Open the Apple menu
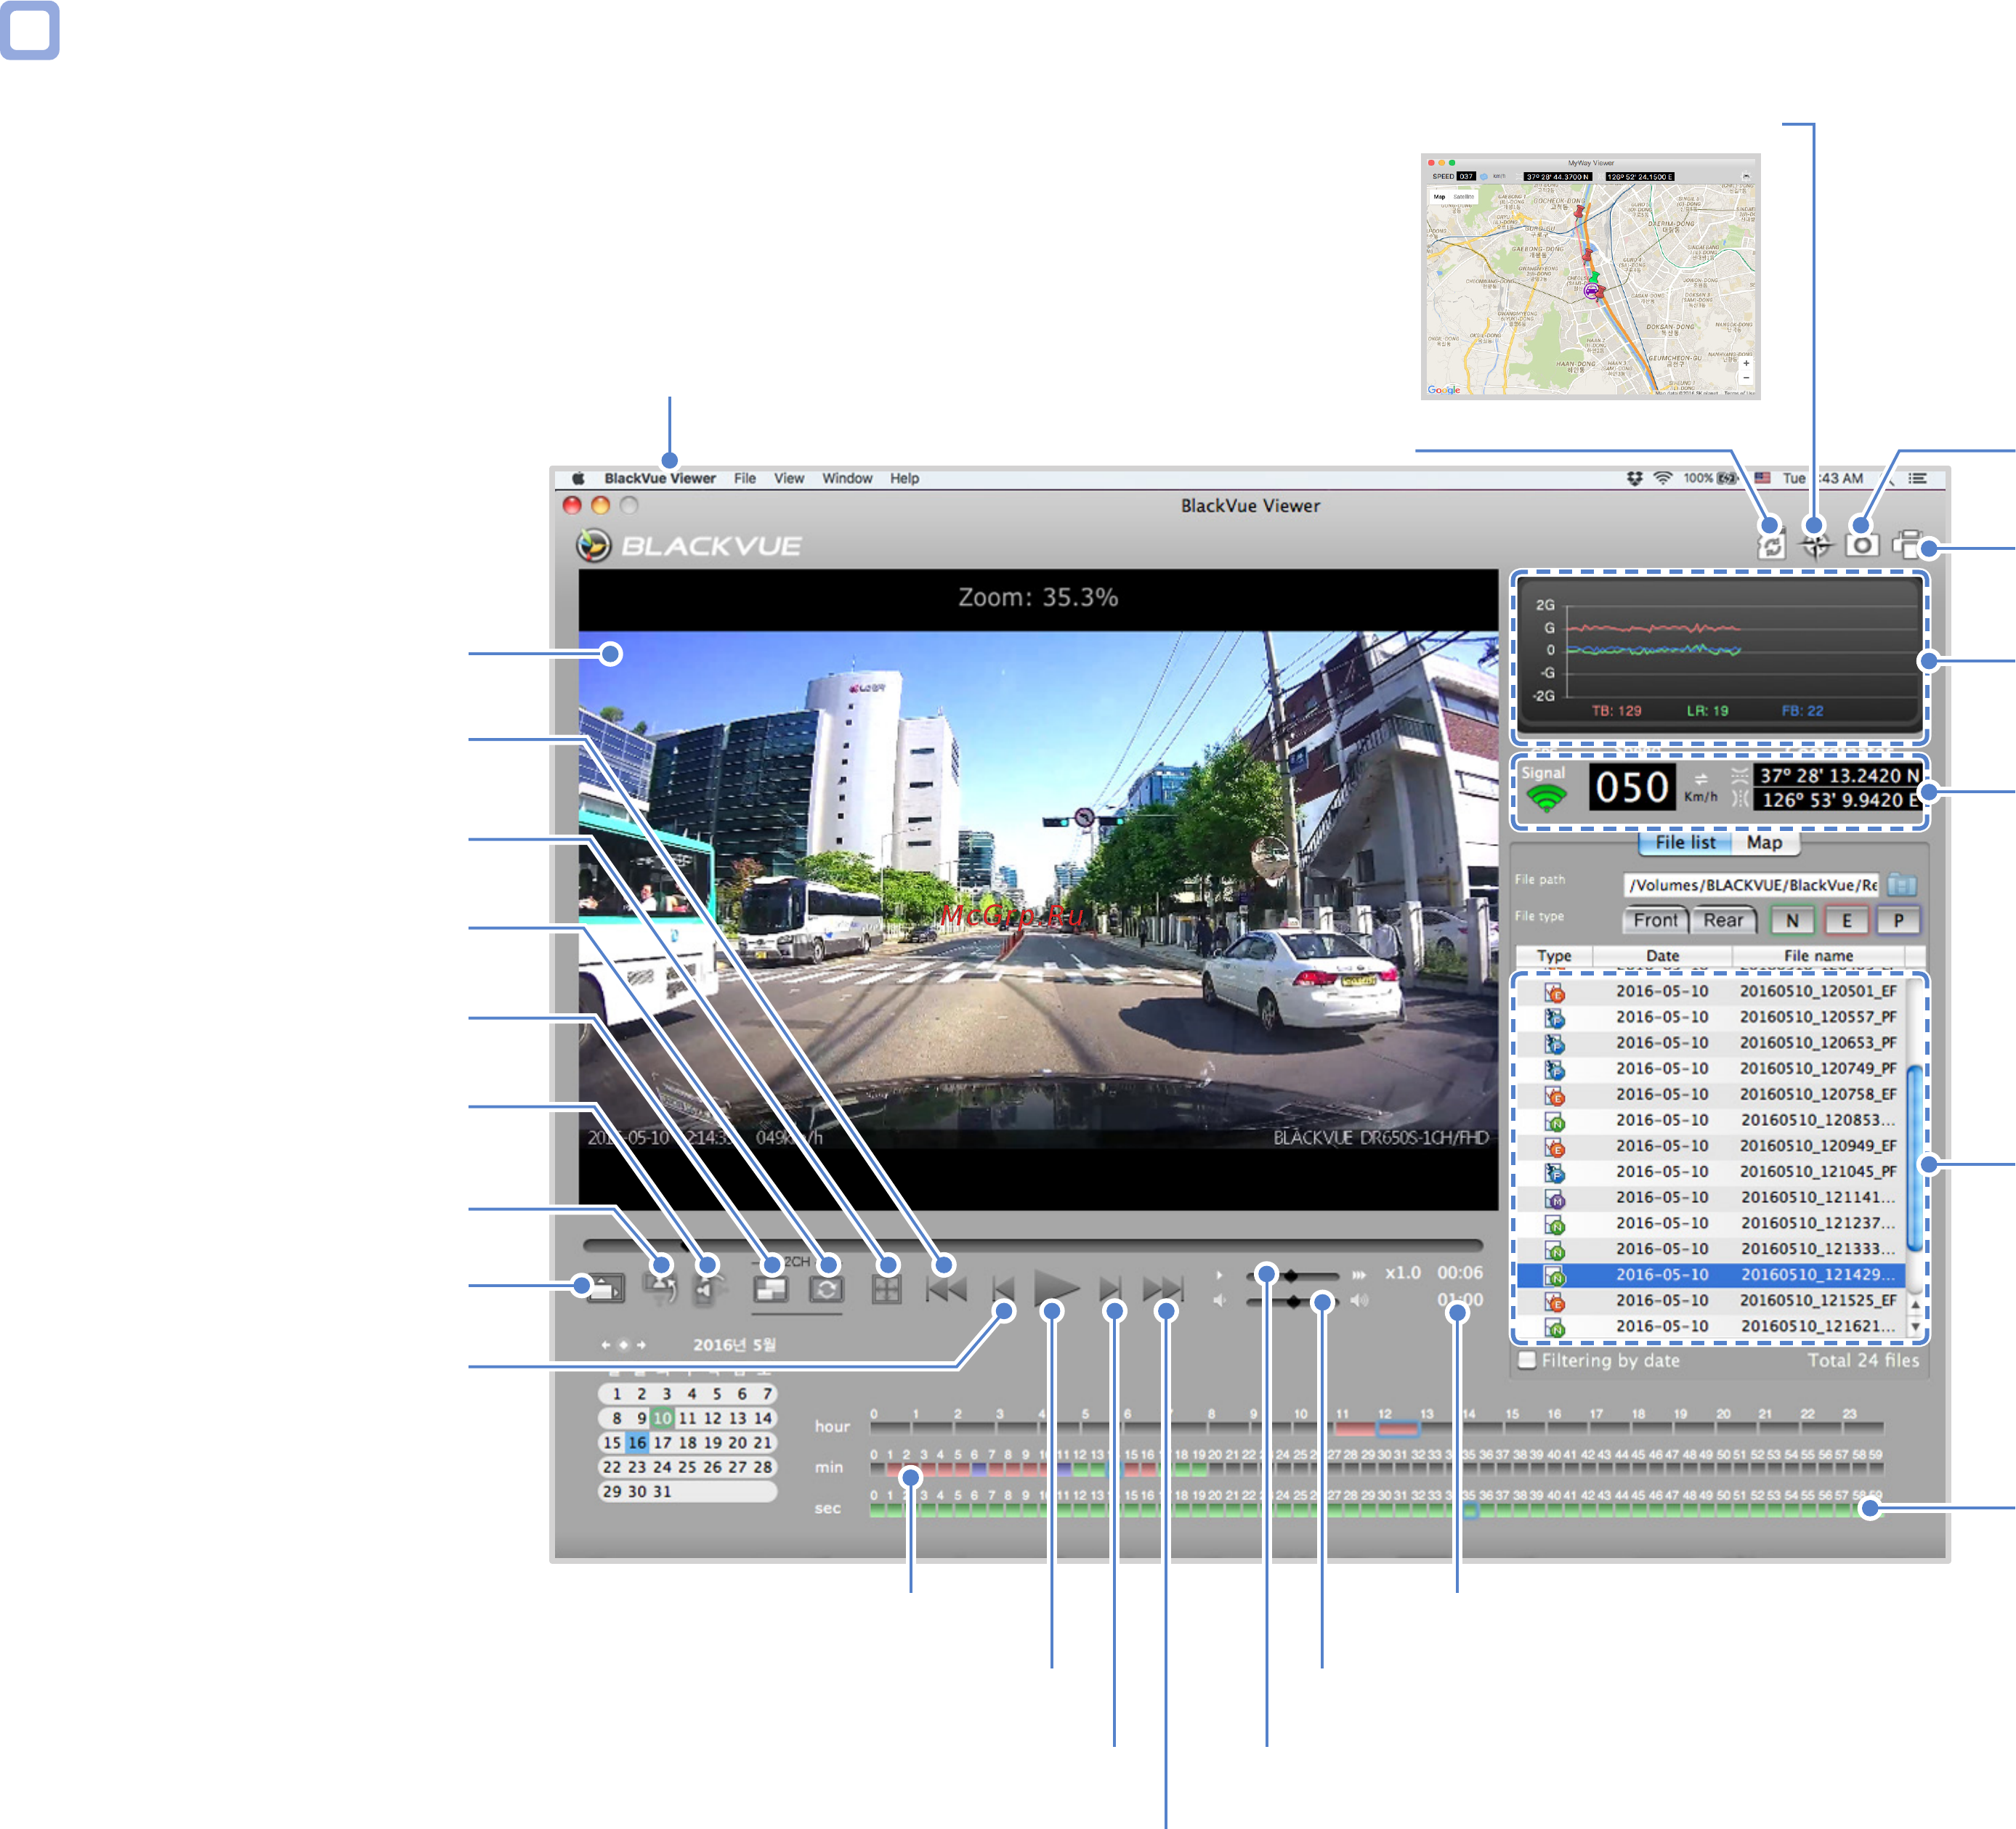 tap(578, 478)
